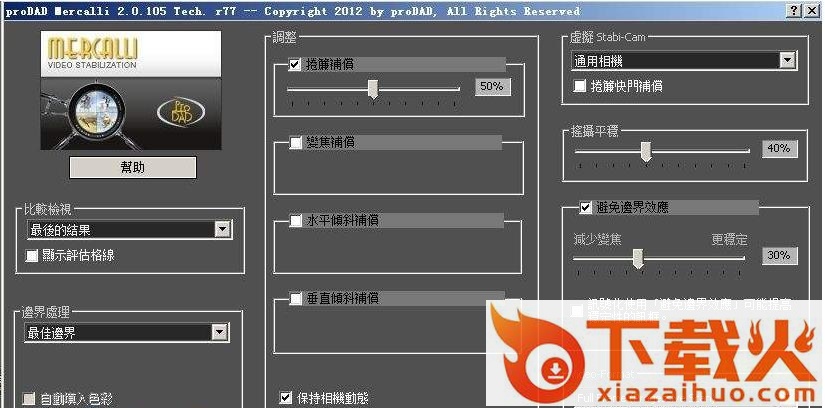Enable the 變焦補償 checkbox
Viewport: 825px width, 408px height.
pyautogui.click(x=295, y=142)
